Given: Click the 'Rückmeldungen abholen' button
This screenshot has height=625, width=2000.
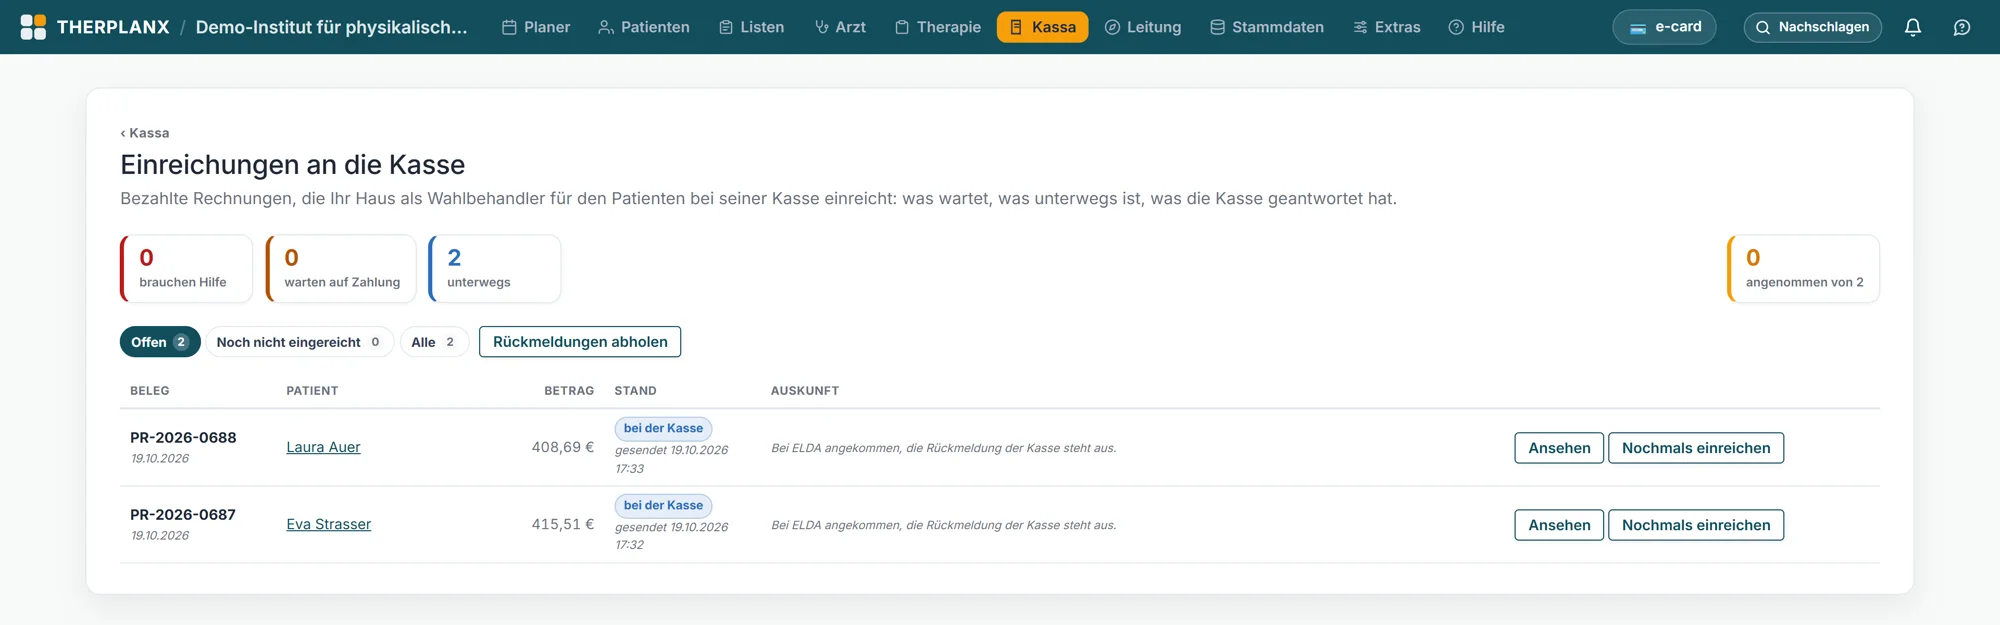Looking at the screenshot, I should coord(580,342).
